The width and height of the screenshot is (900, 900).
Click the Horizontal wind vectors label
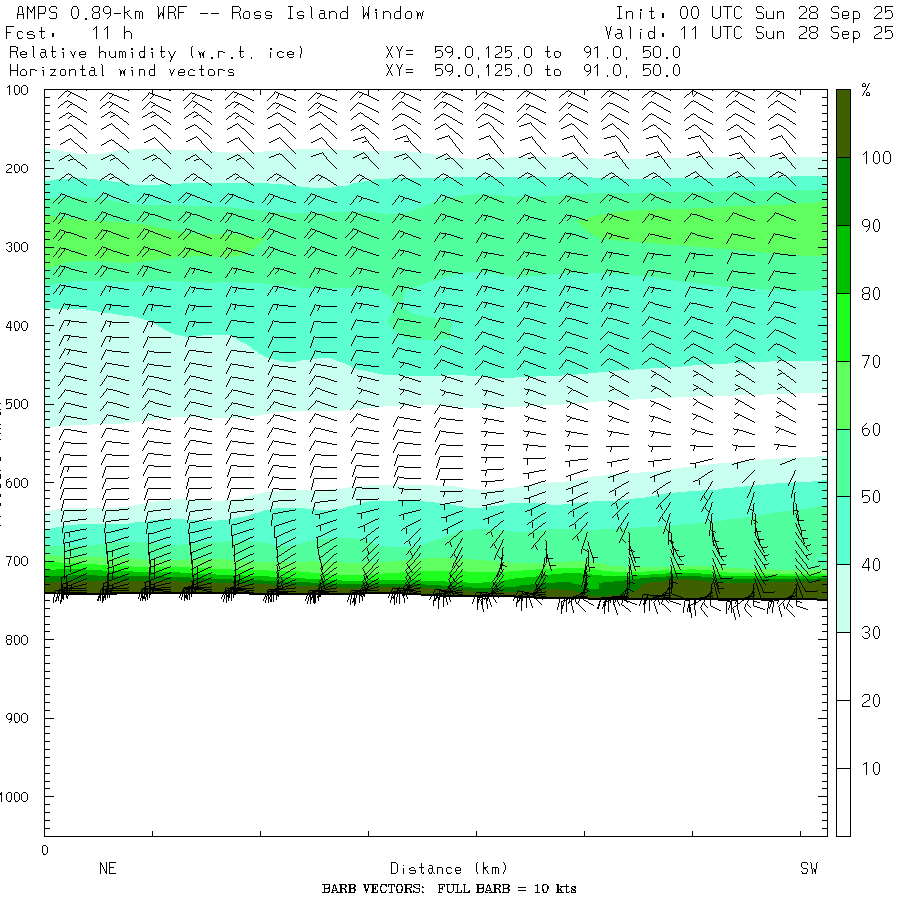pos(122,71)
